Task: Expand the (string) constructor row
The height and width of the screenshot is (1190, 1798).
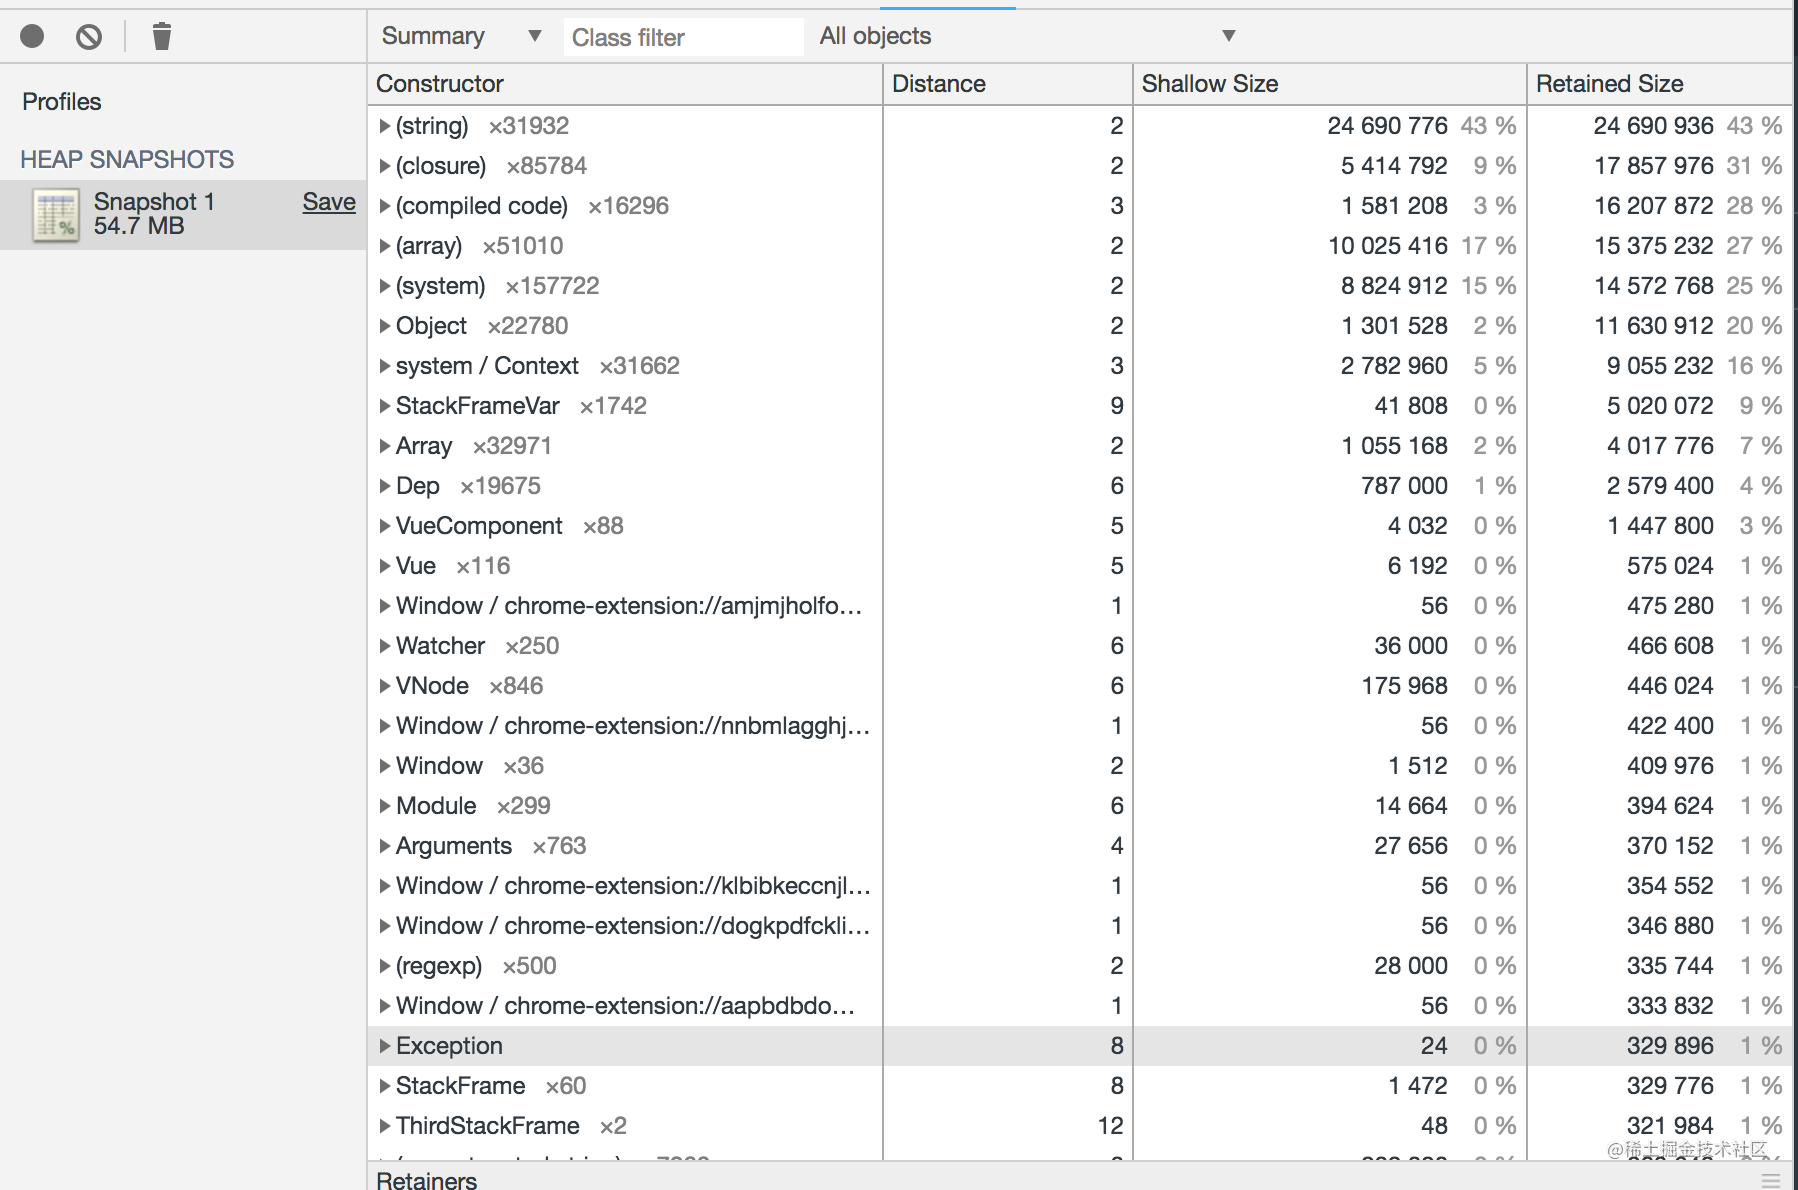Action: pos(385,126)
